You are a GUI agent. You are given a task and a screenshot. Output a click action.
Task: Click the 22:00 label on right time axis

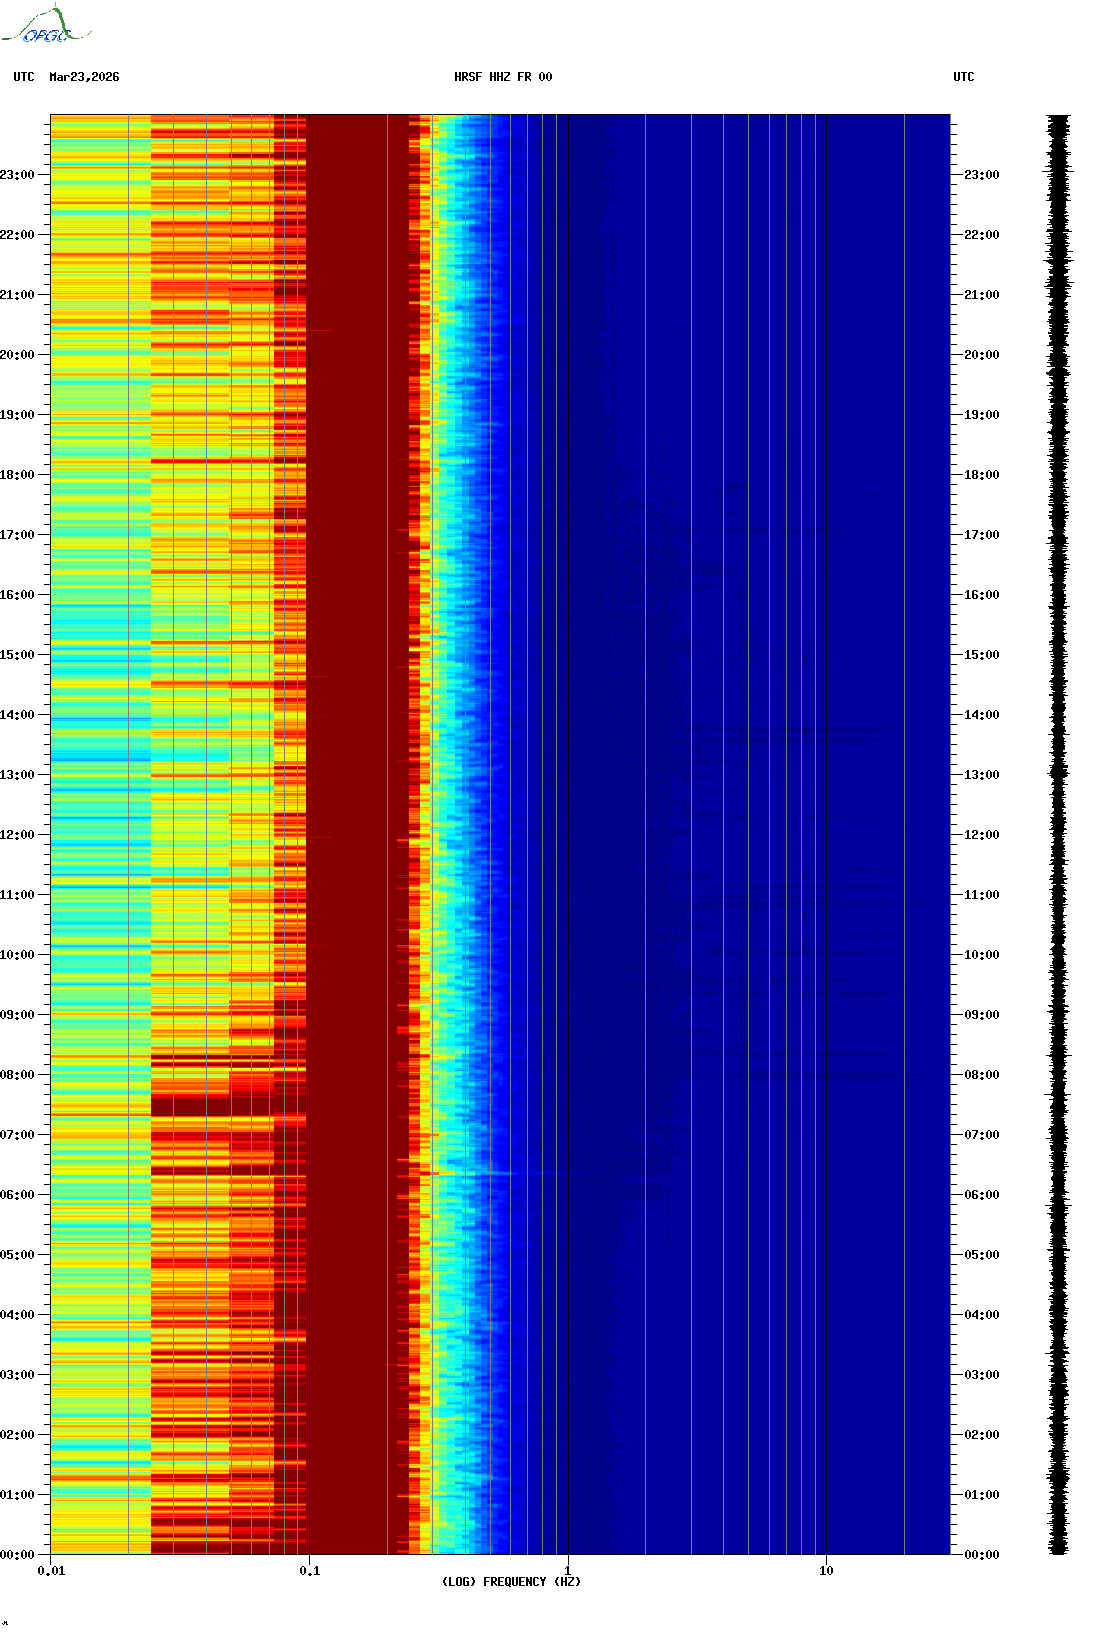982,235
